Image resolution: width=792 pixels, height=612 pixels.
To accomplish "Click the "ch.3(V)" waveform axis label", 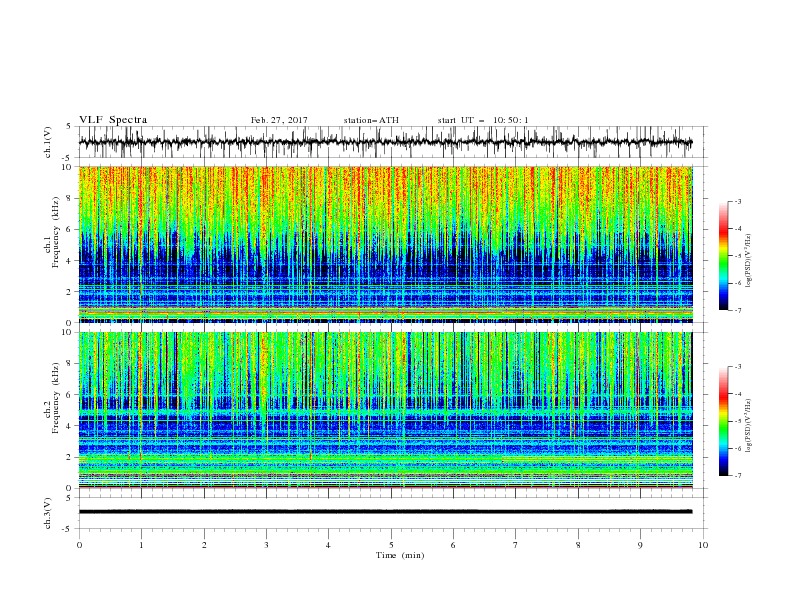I will point(48,513).
